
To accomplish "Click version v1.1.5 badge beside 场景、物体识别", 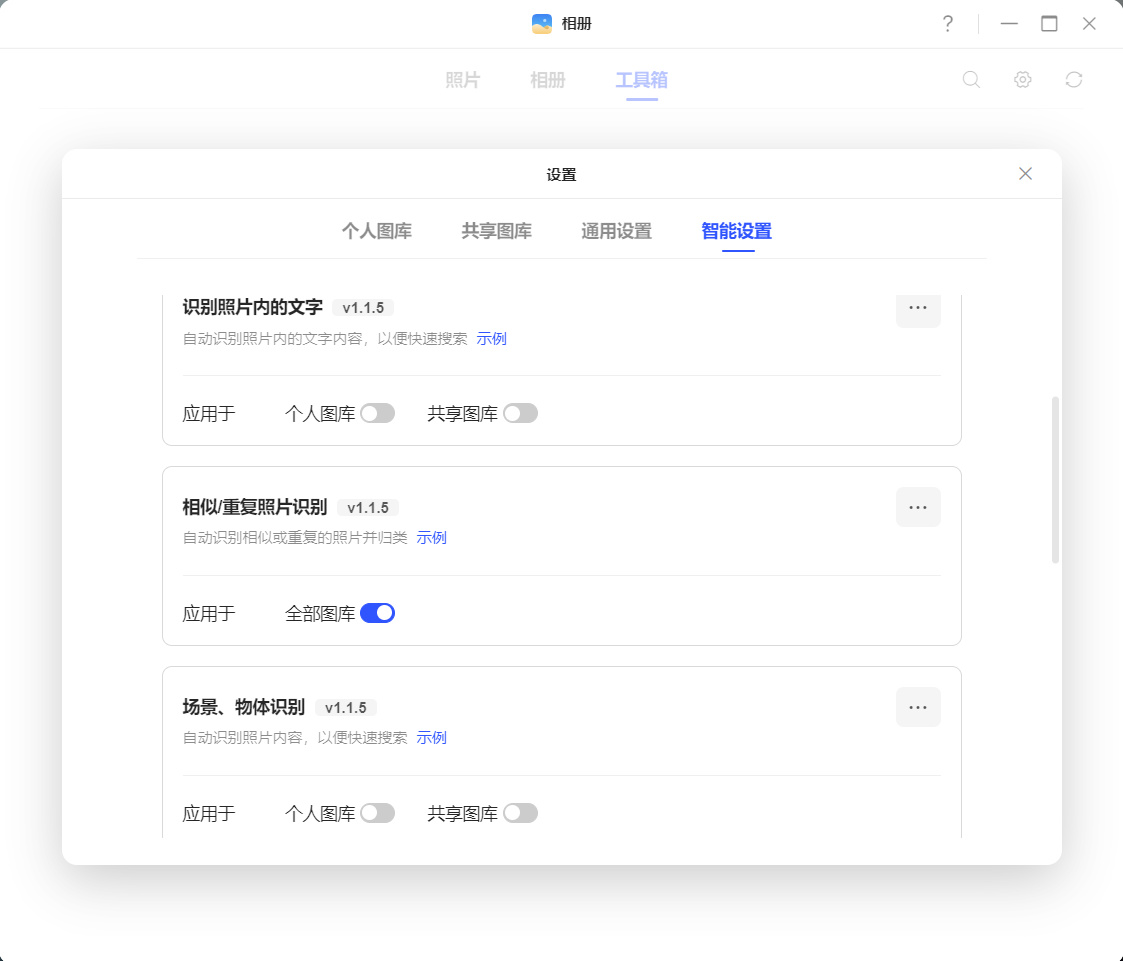I will tap(346, 708).
